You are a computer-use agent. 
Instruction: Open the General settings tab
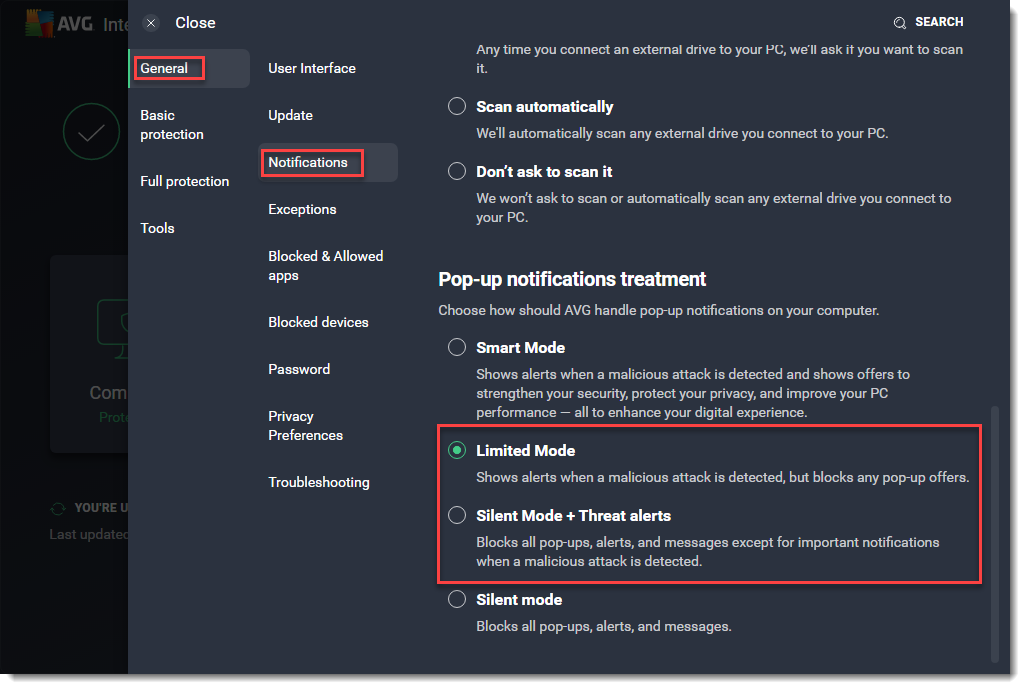tap(165, 68)
